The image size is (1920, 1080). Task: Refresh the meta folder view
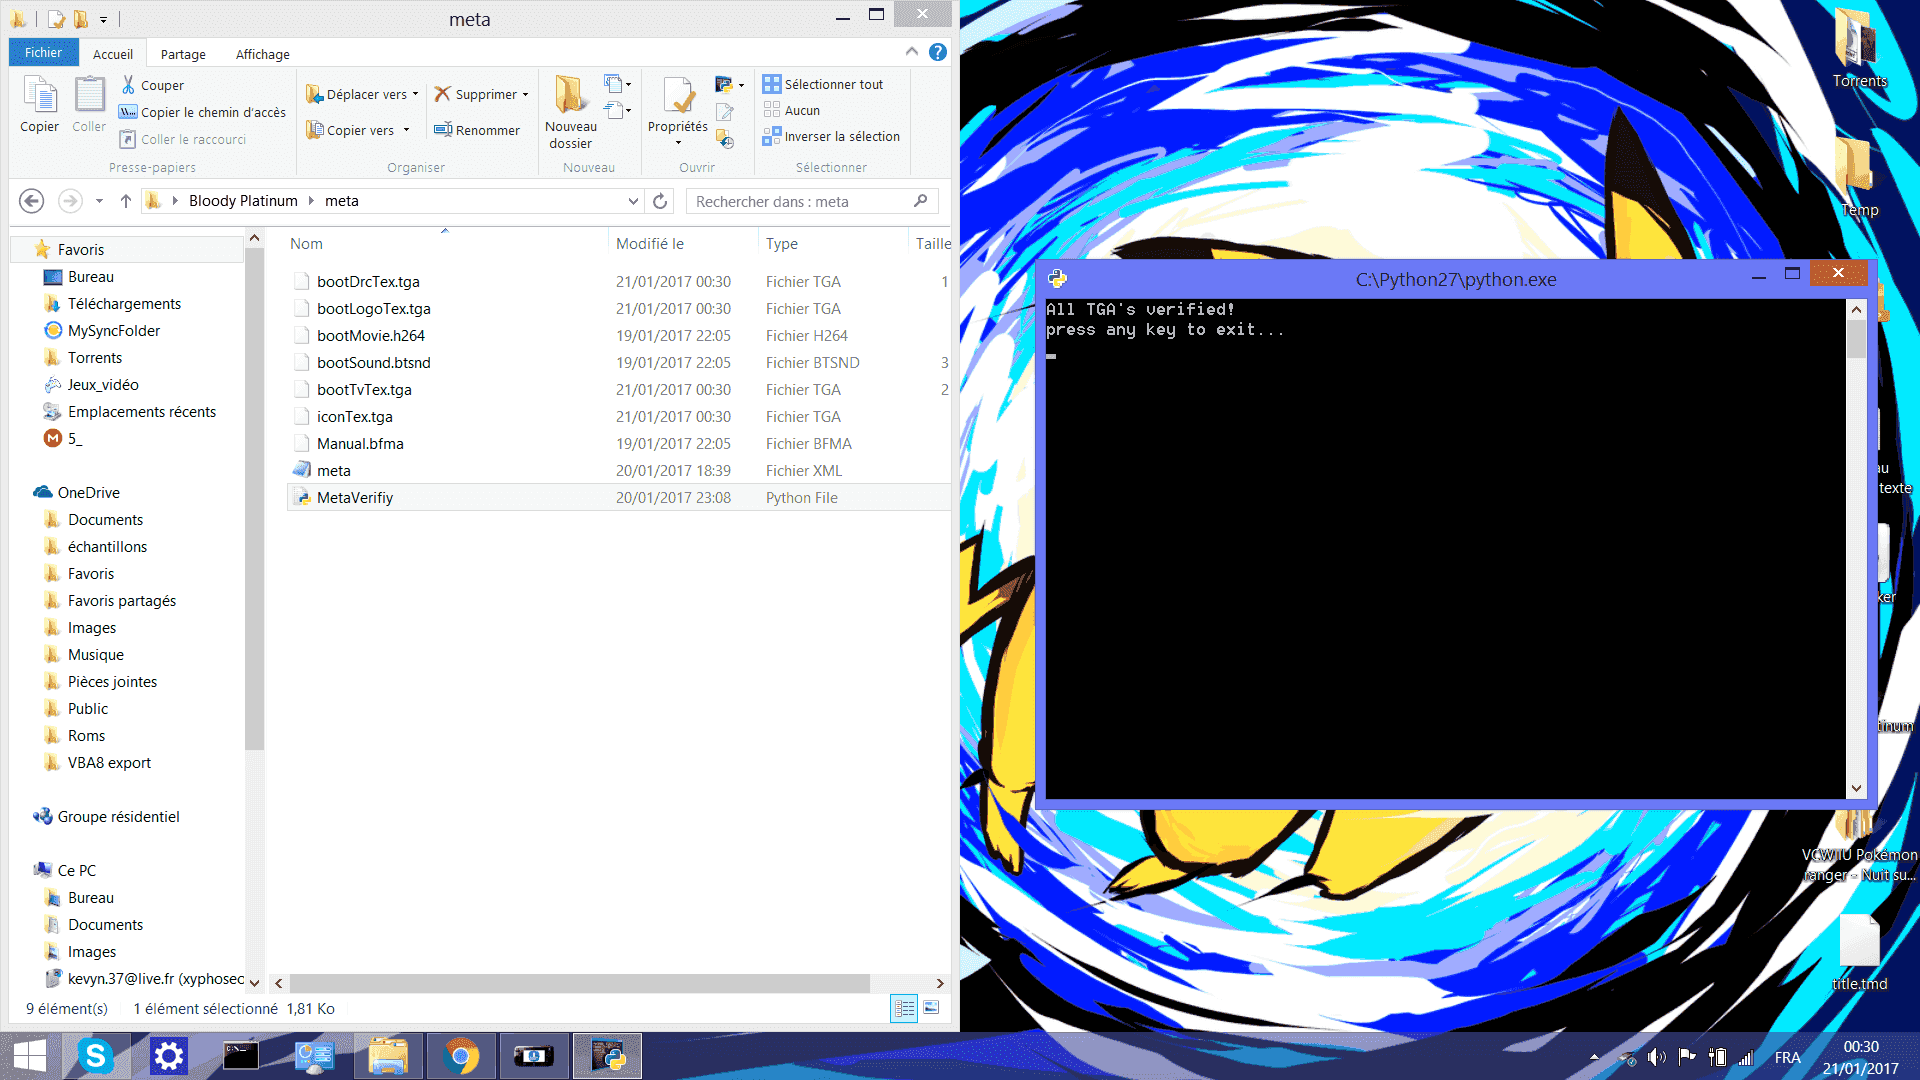pyautogui.click(x=660, y=201)
